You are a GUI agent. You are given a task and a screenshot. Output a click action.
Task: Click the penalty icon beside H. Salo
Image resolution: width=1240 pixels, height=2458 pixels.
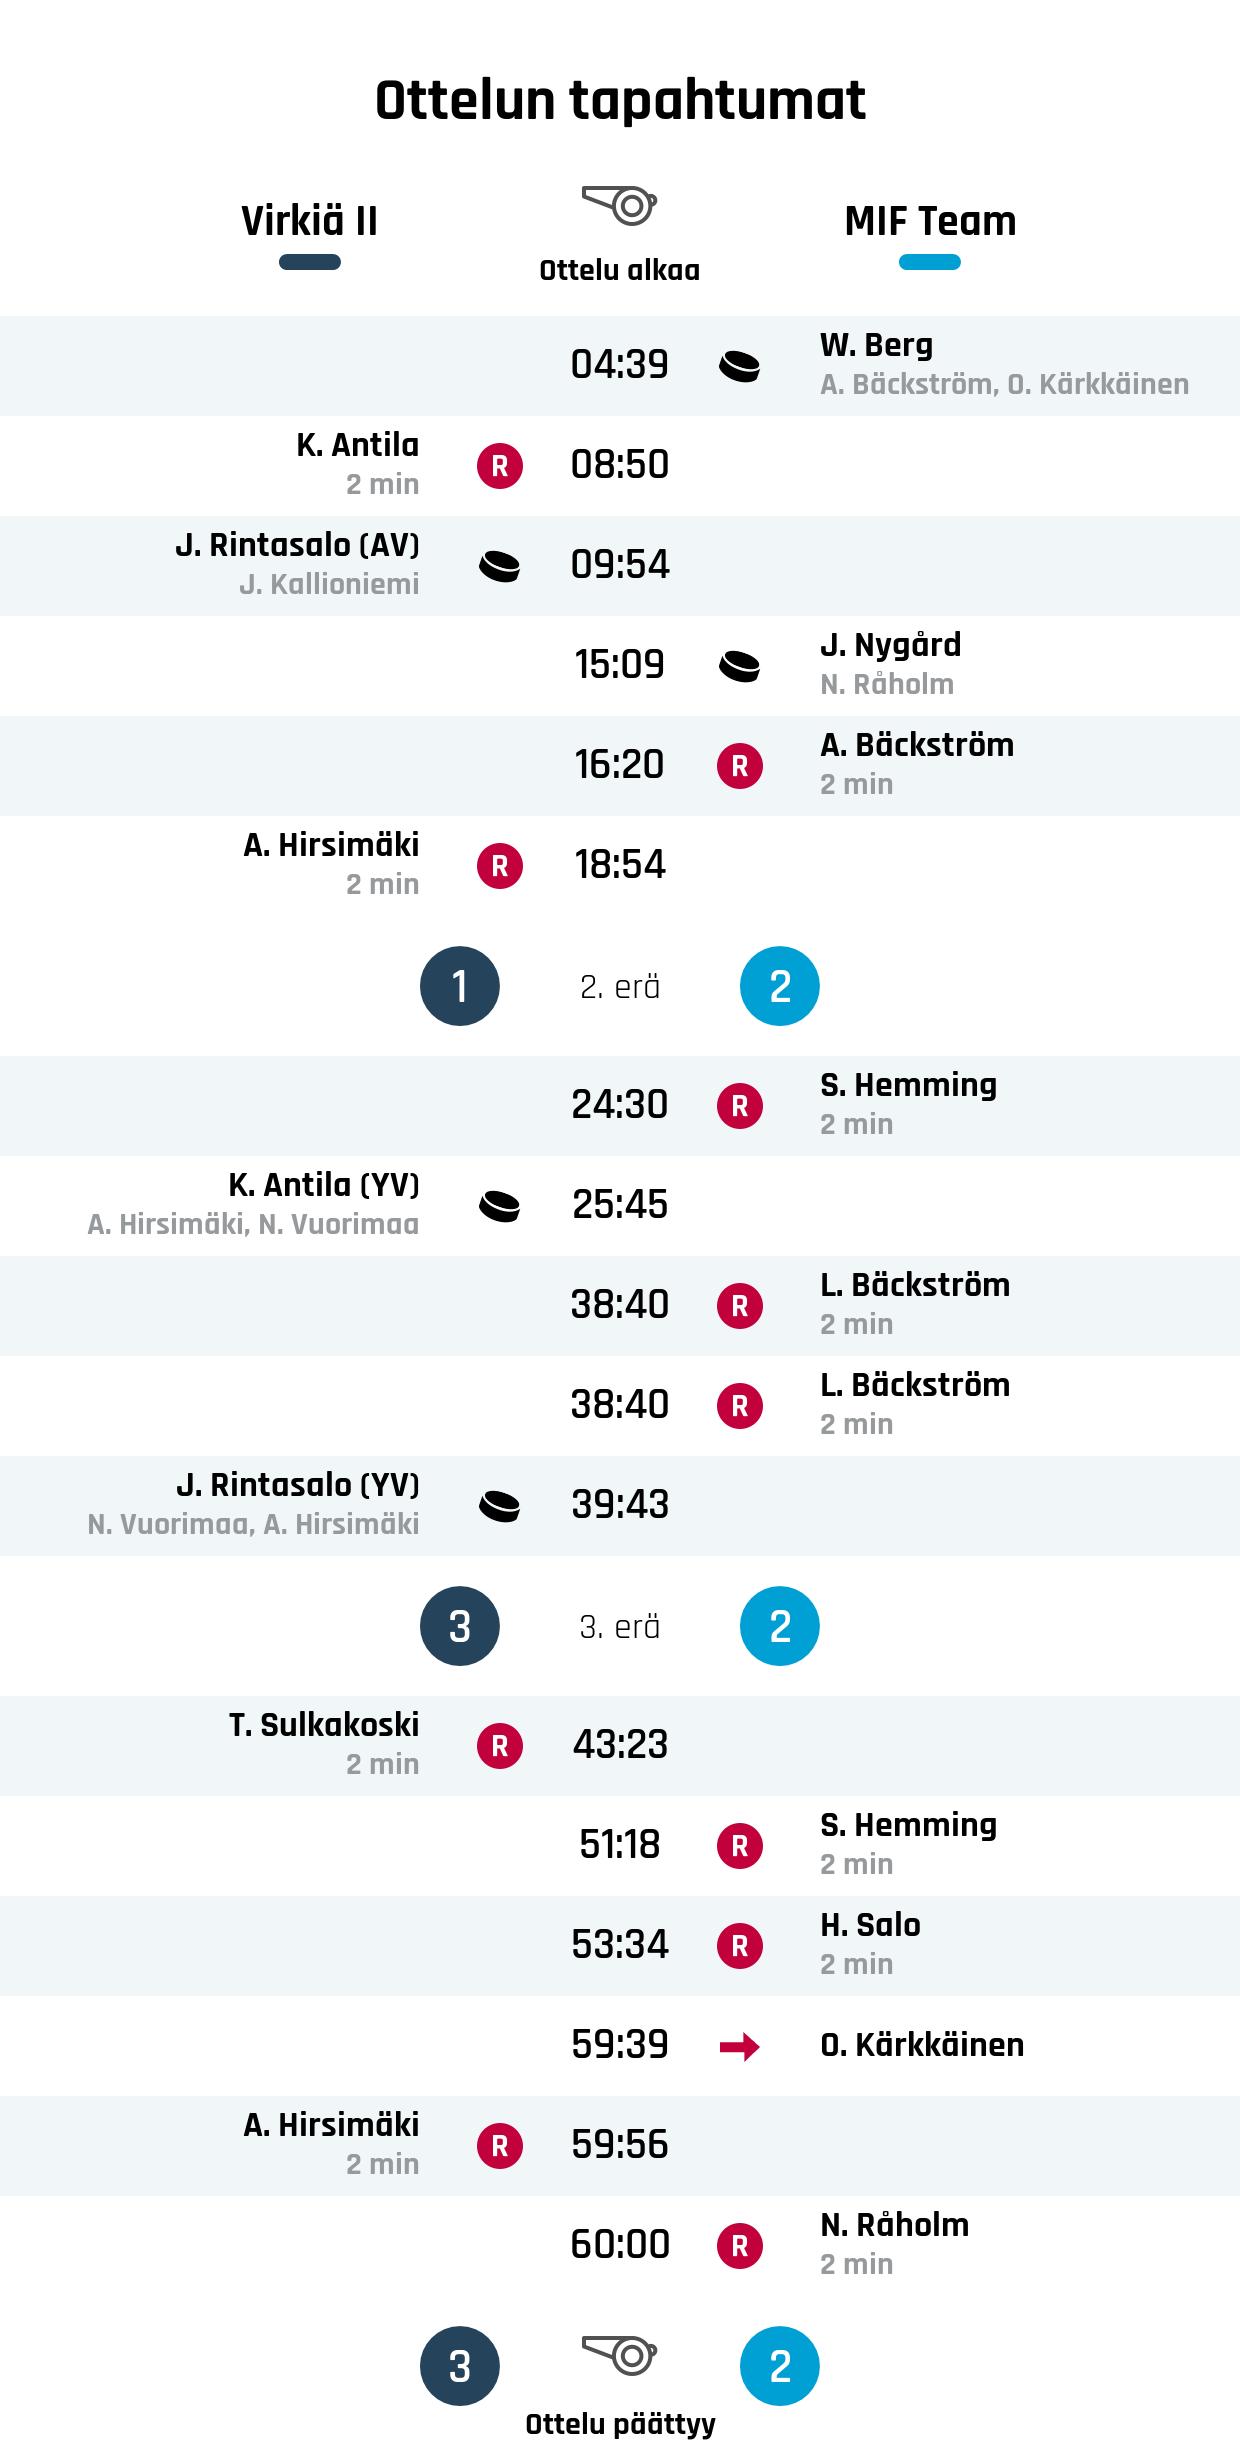(739, 1946)
